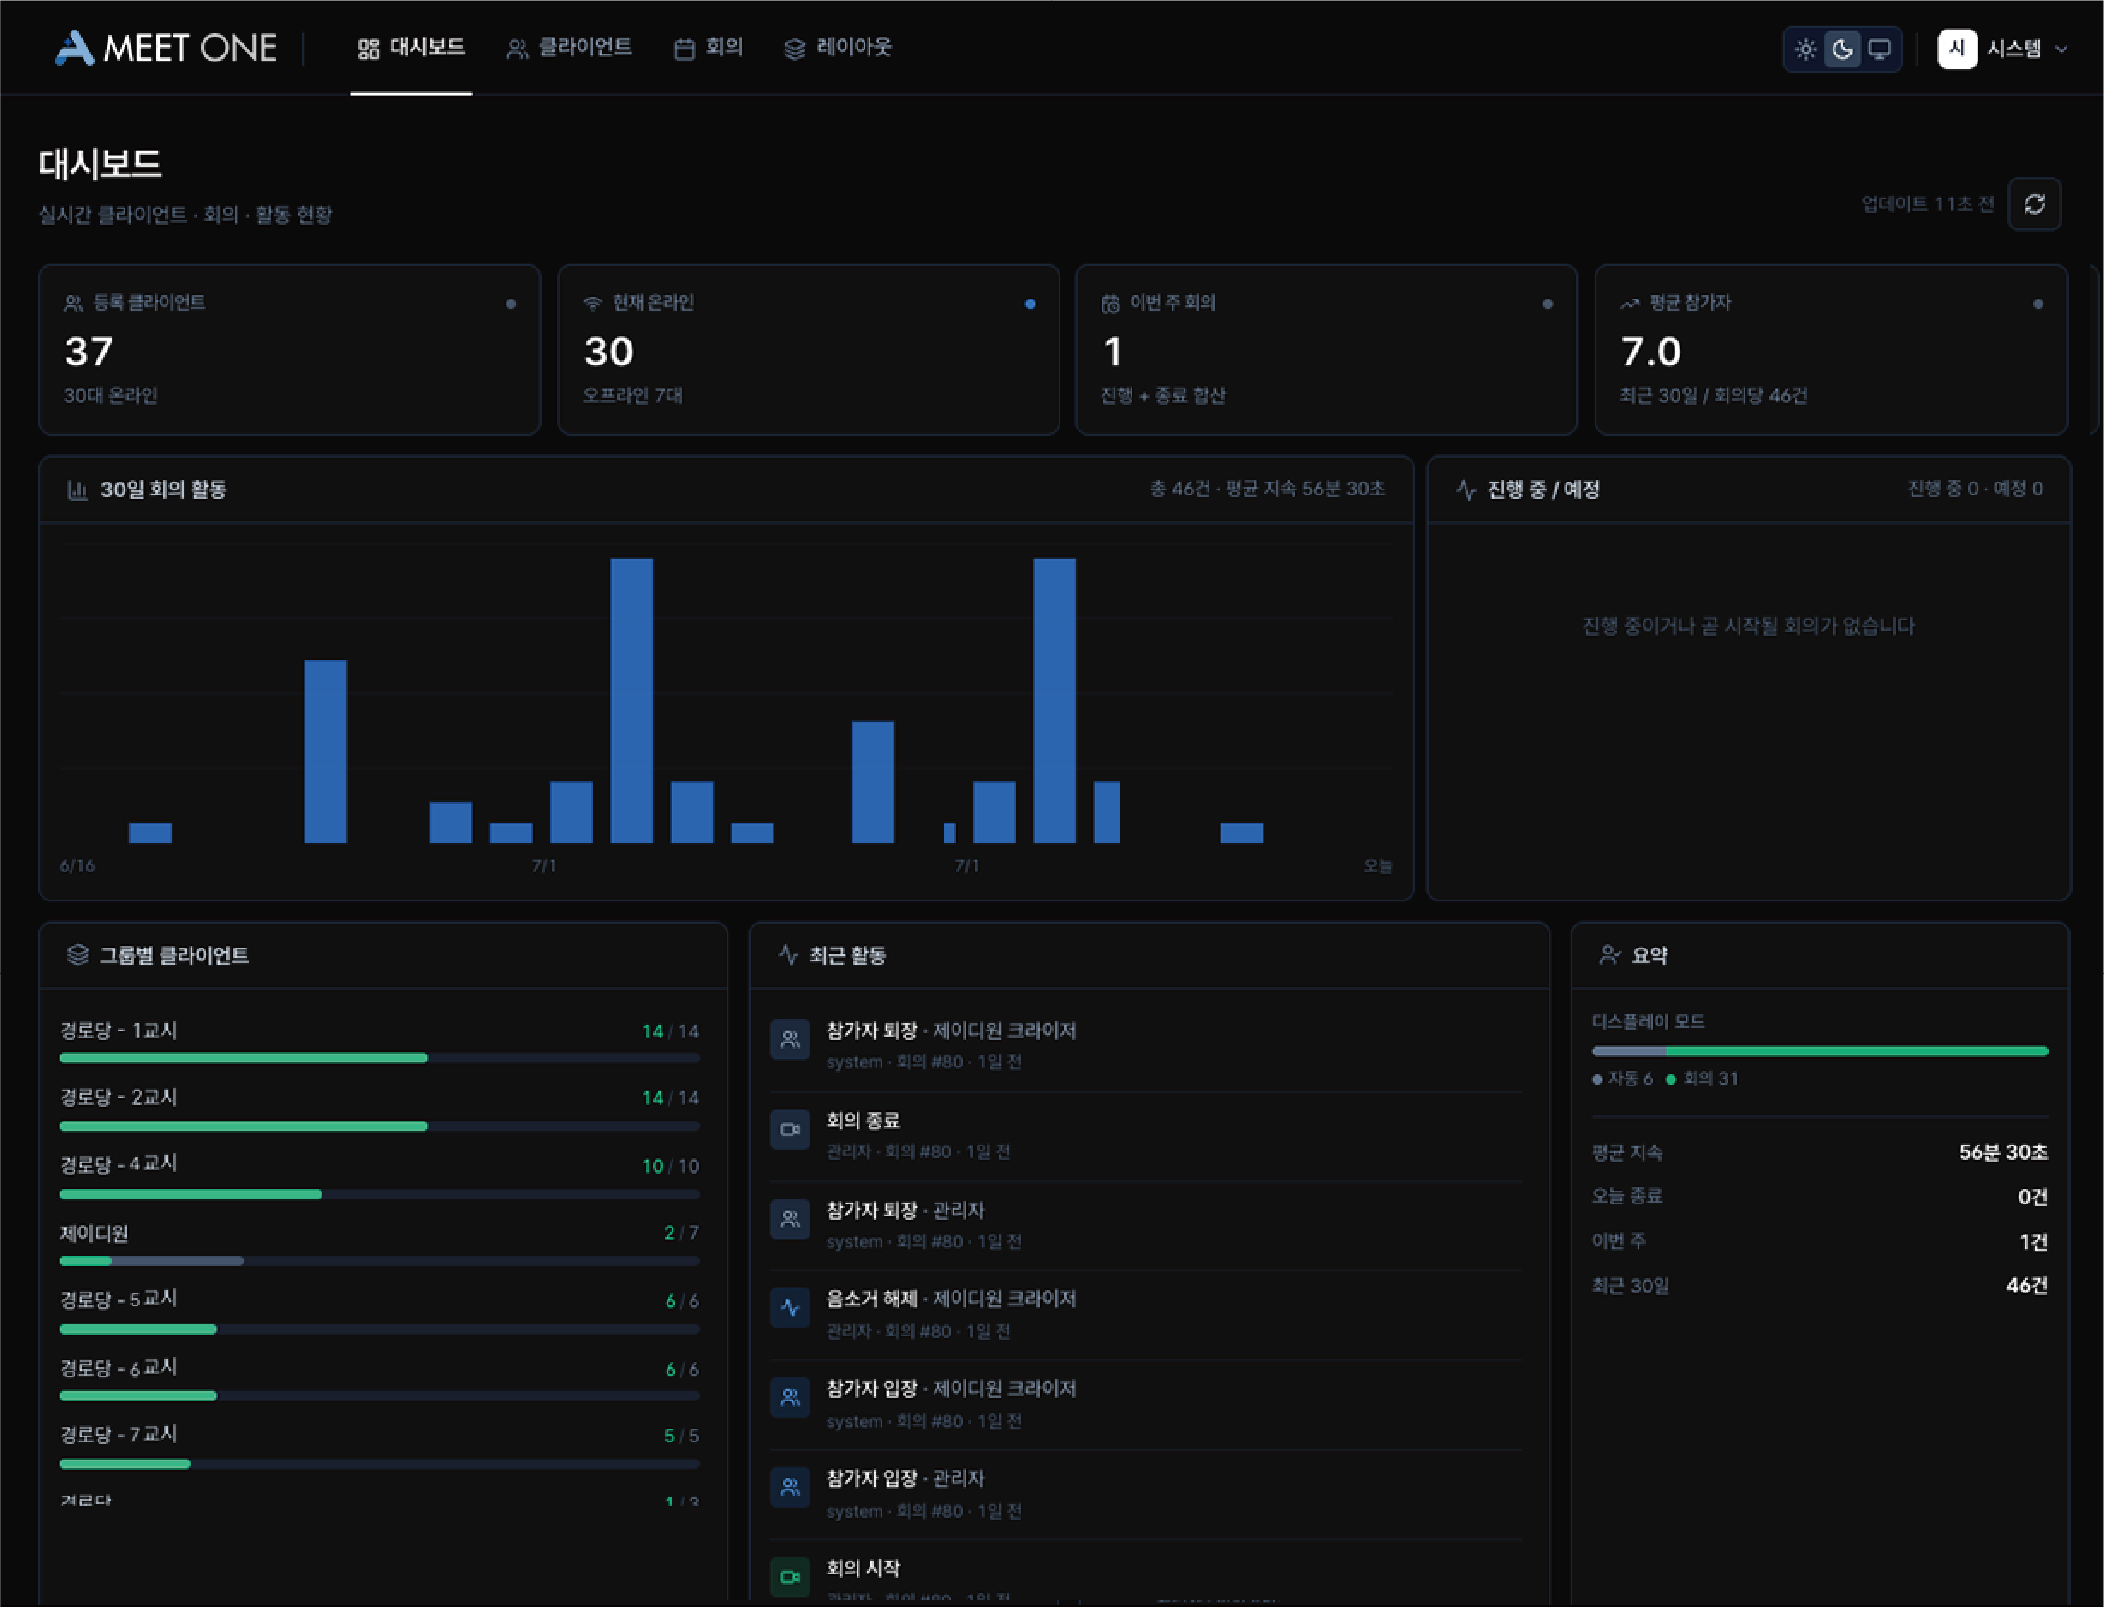
Task: Click the activity icon beside 최근 활동
Action: click(x=788, y=955)
